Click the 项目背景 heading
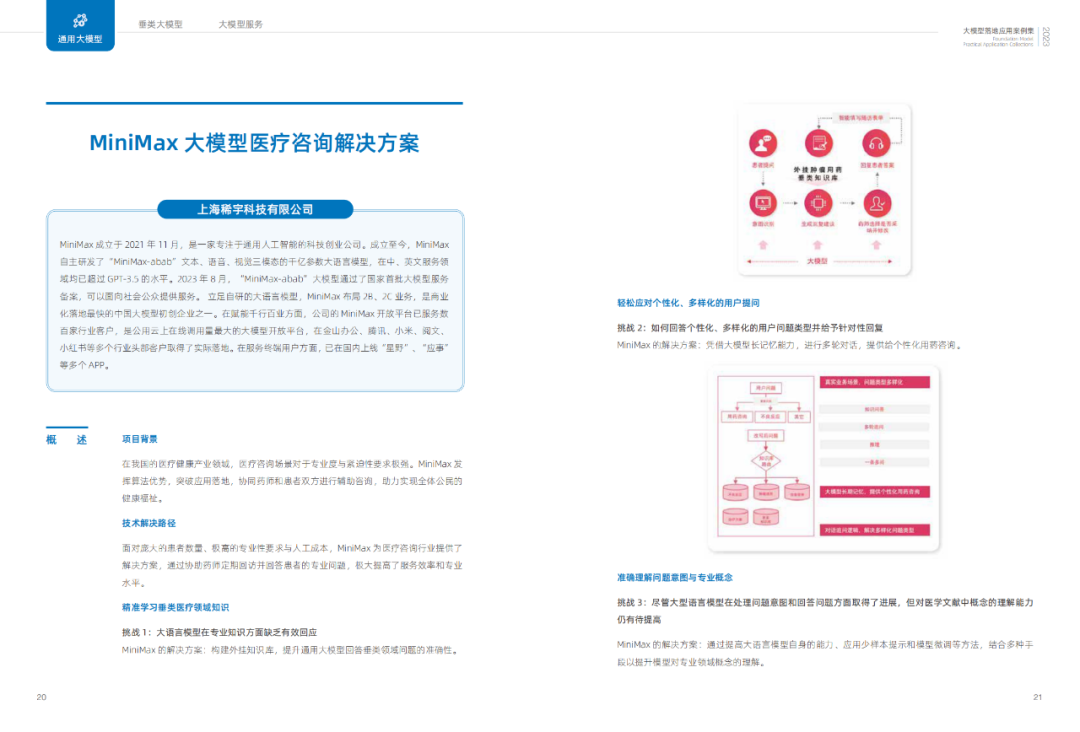 point(140,439)
